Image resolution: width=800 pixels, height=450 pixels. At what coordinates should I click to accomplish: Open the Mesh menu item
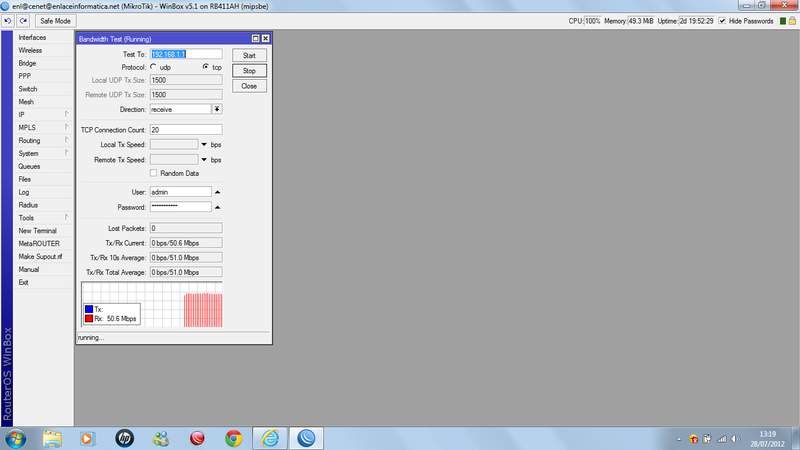[x=26, y=102]
